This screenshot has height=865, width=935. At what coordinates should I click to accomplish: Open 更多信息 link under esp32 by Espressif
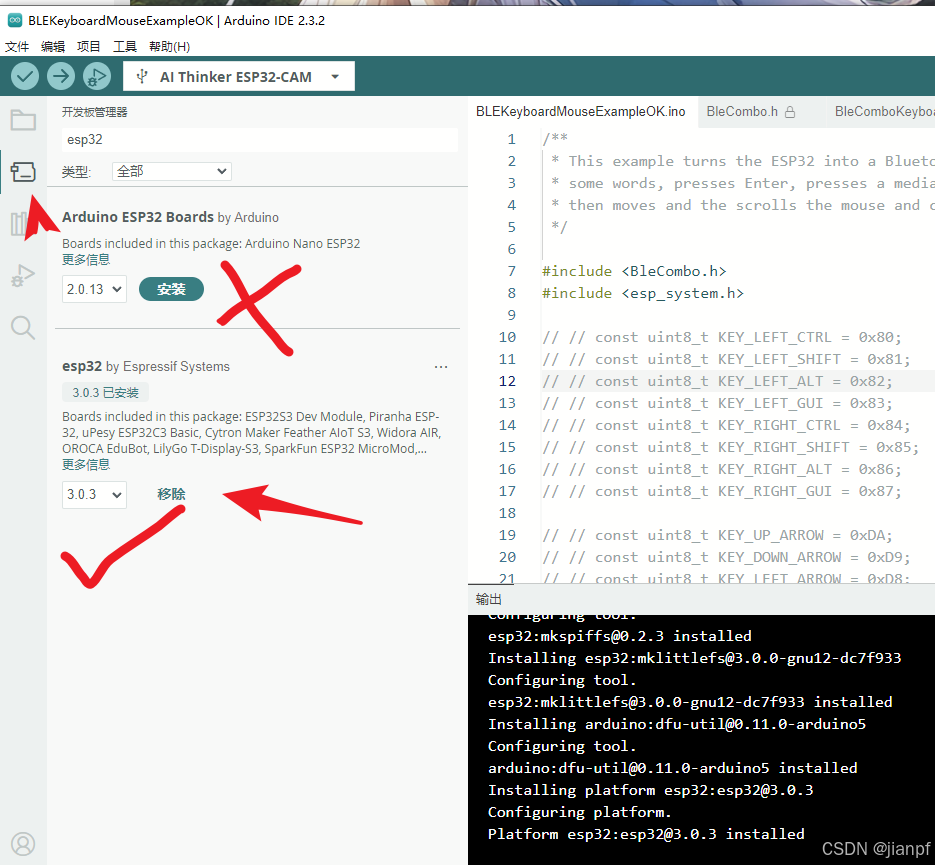[86, 464]
